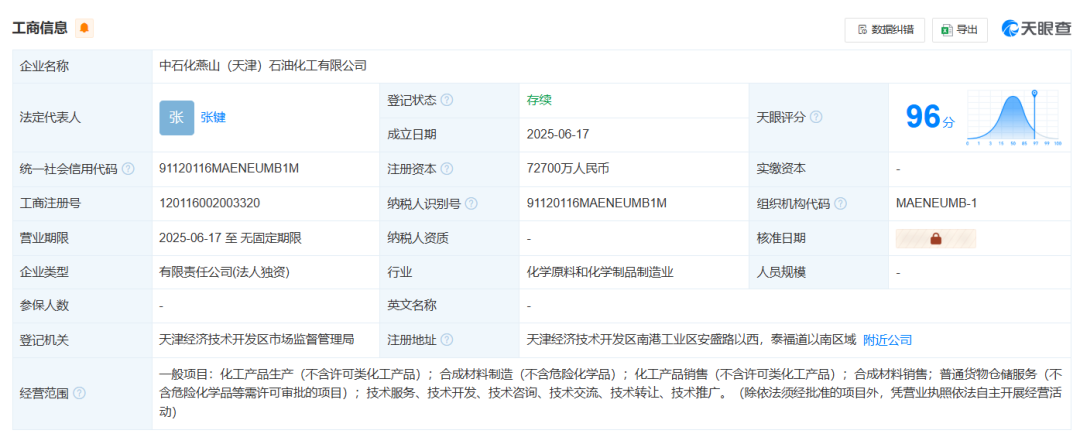
Task: Click the 营业期限 label cell
Action: (x=83, y=238)
